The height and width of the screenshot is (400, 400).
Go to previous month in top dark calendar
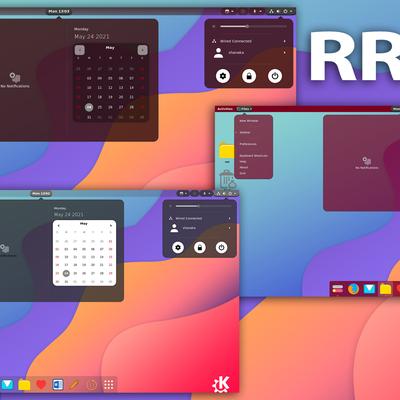79,50
